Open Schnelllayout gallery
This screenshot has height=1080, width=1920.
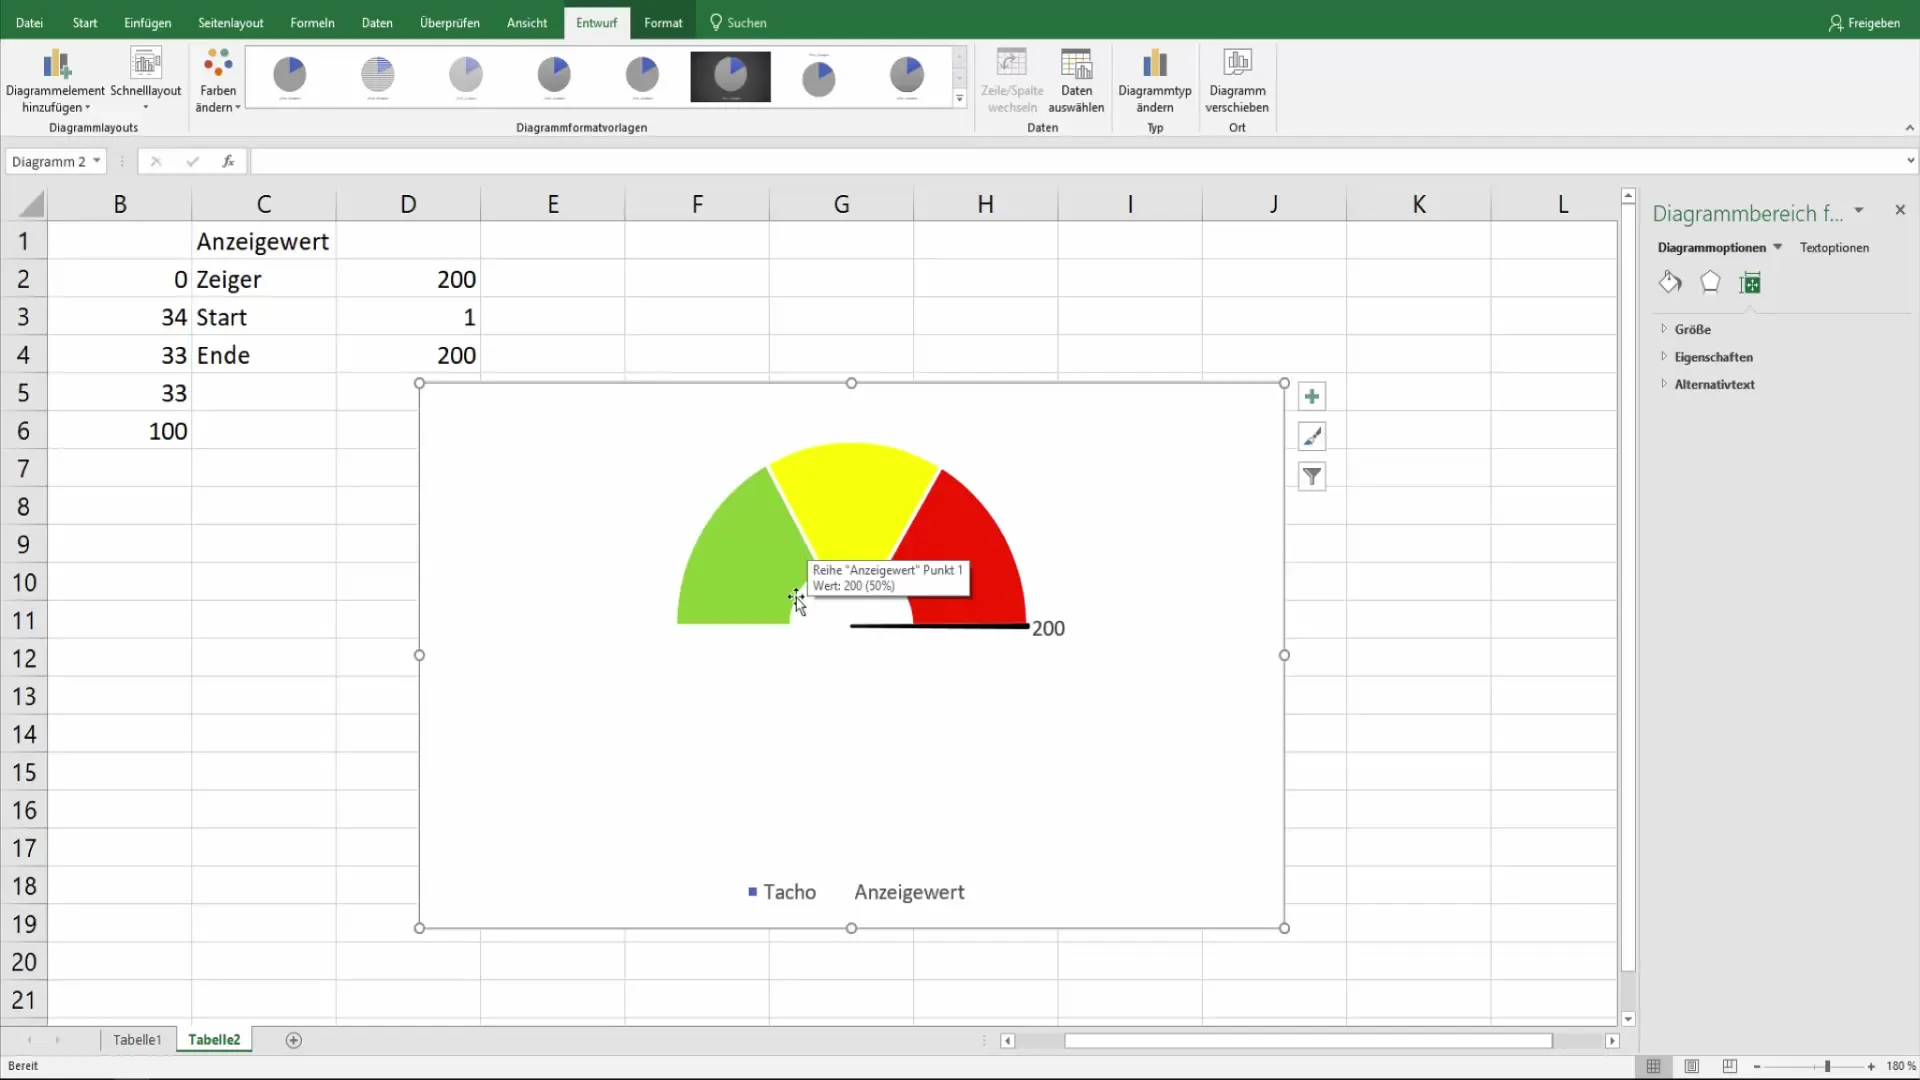(146, 80)
